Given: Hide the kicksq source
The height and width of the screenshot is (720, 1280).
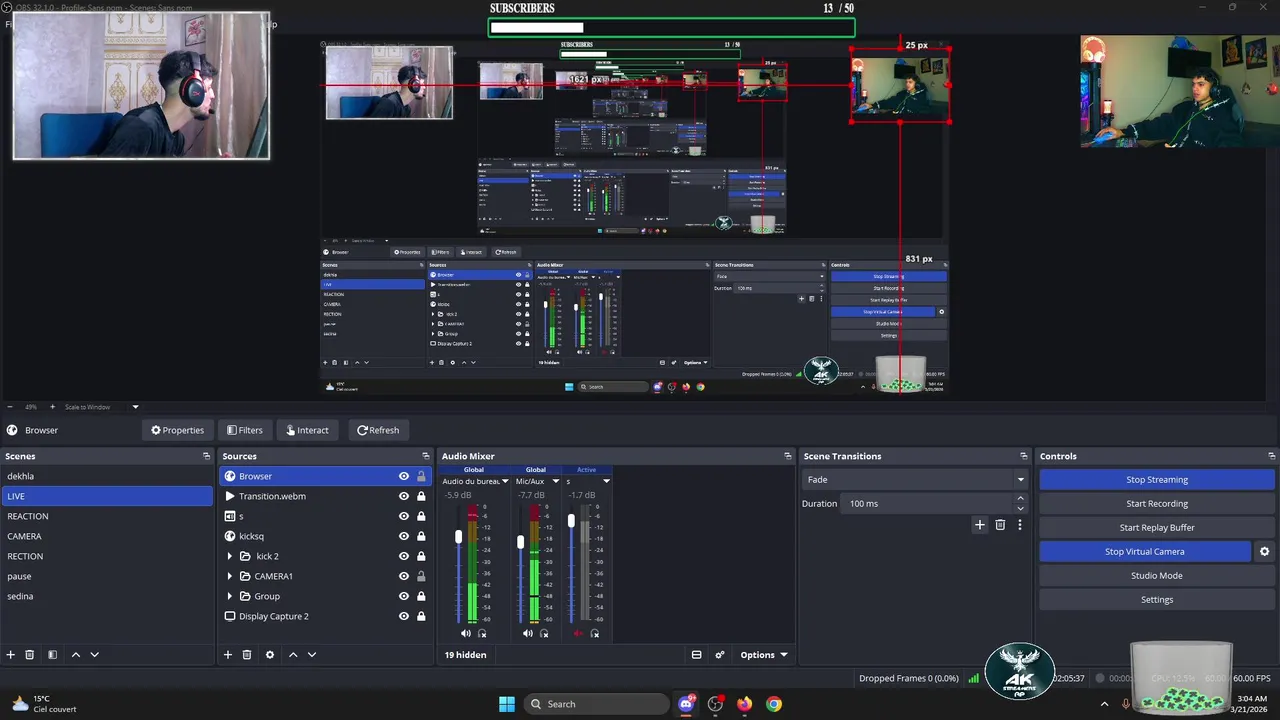Looking at the screenshot, I should point(404,536).
